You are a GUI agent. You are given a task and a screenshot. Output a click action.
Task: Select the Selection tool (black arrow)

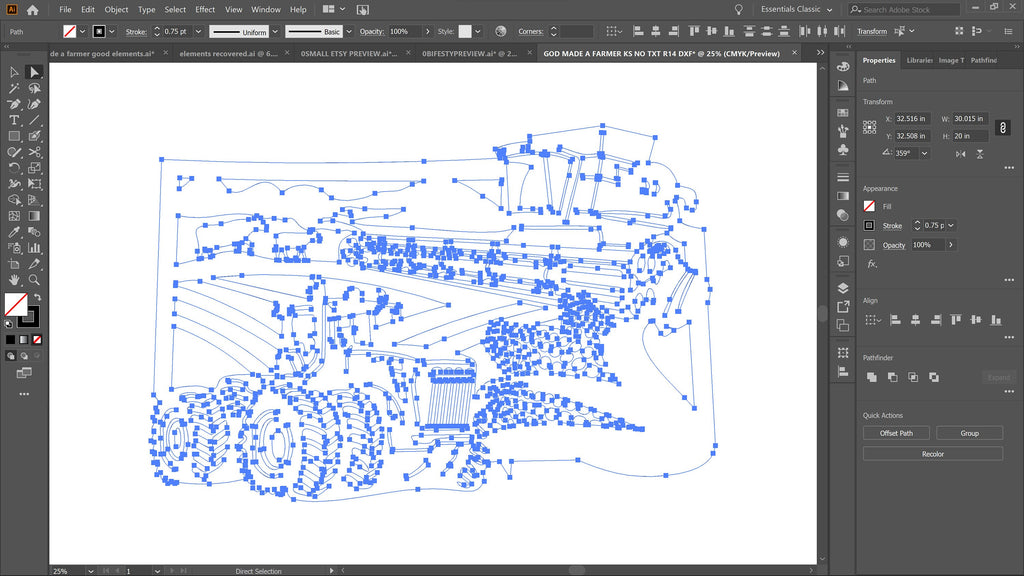coord(14,72)
